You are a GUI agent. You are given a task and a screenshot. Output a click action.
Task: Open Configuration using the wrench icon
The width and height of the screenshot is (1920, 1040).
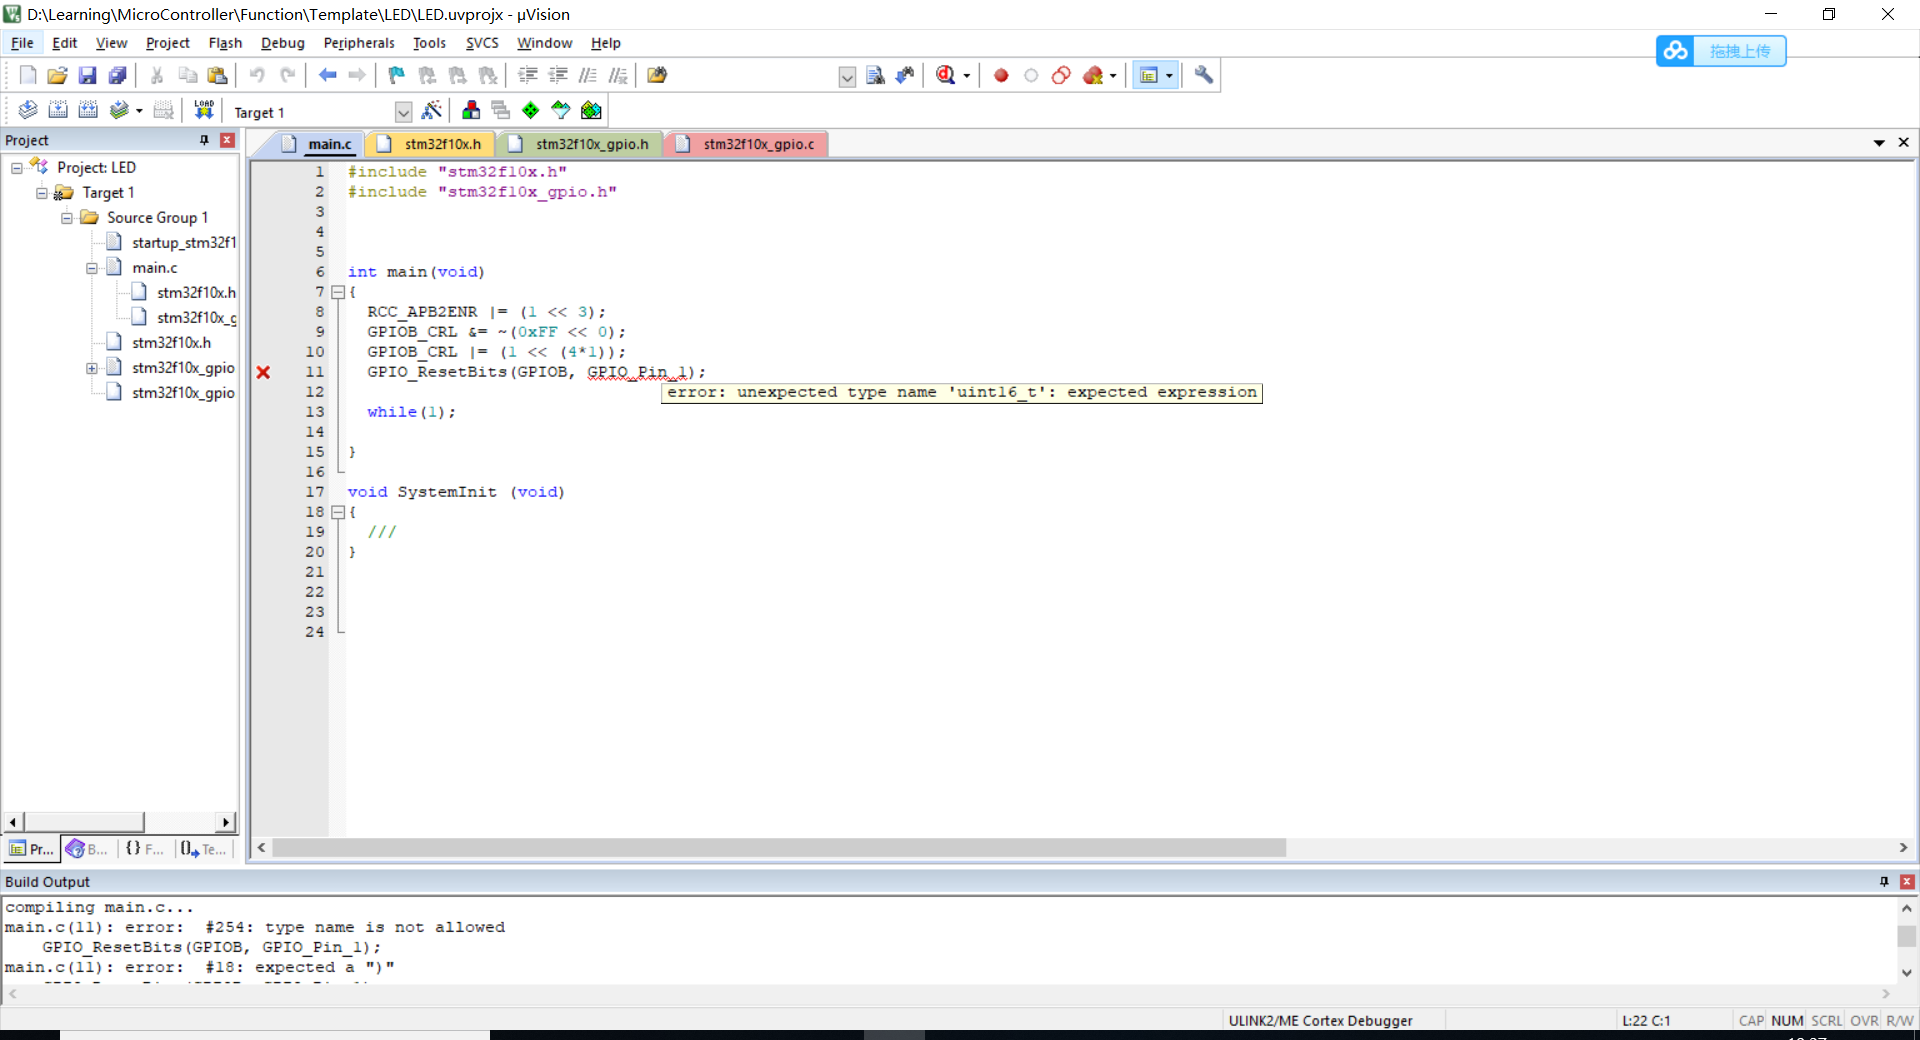pos(1204,75)
